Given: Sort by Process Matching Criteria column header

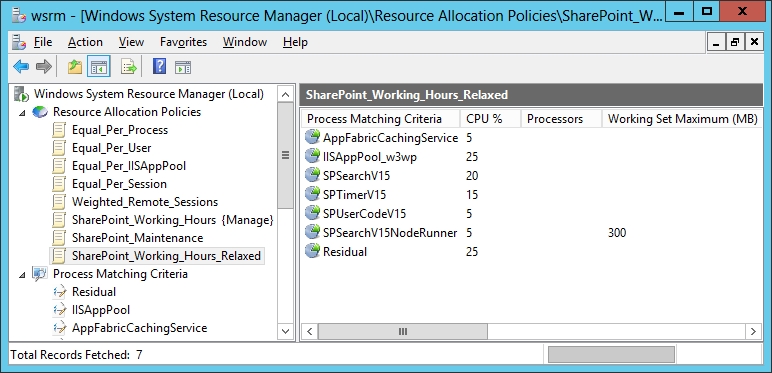Looking at the screenshot, I should click(381, 119).
